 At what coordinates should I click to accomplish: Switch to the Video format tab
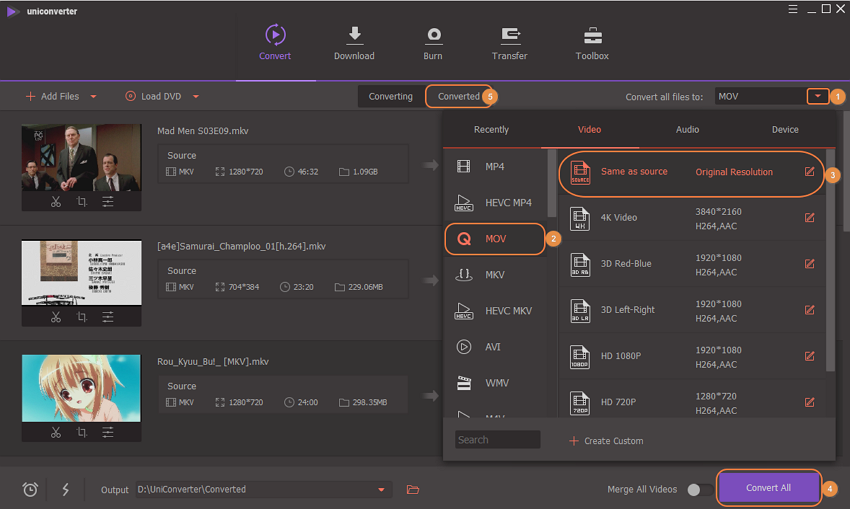pos(589,130)
